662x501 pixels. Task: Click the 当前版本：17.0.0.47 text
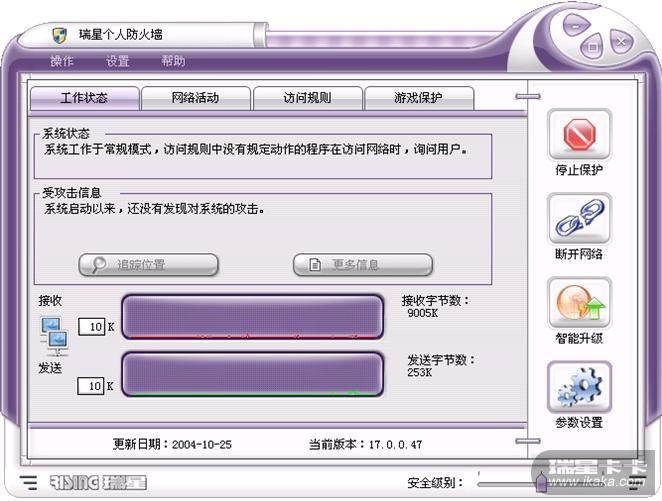(x=366, y=444)
